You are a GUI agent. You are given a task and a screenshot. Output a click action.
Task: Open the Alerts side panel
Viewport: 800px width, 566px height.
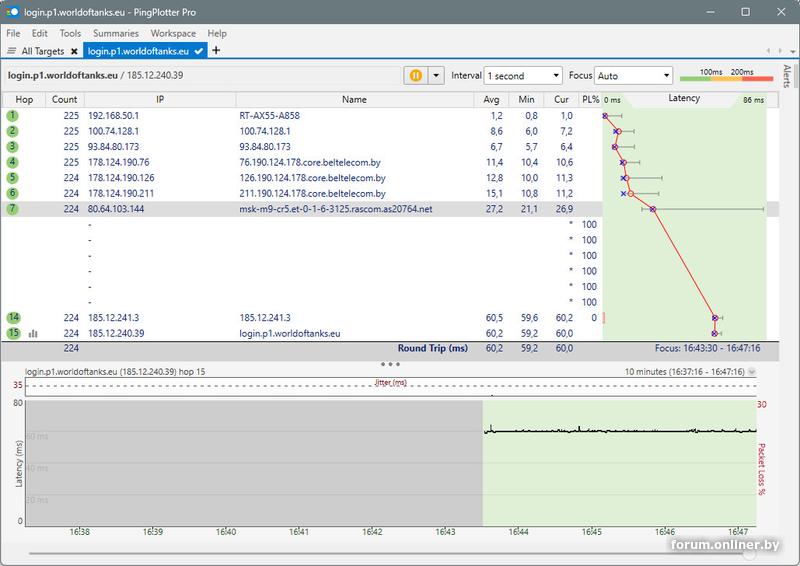(x=787, y=78)
